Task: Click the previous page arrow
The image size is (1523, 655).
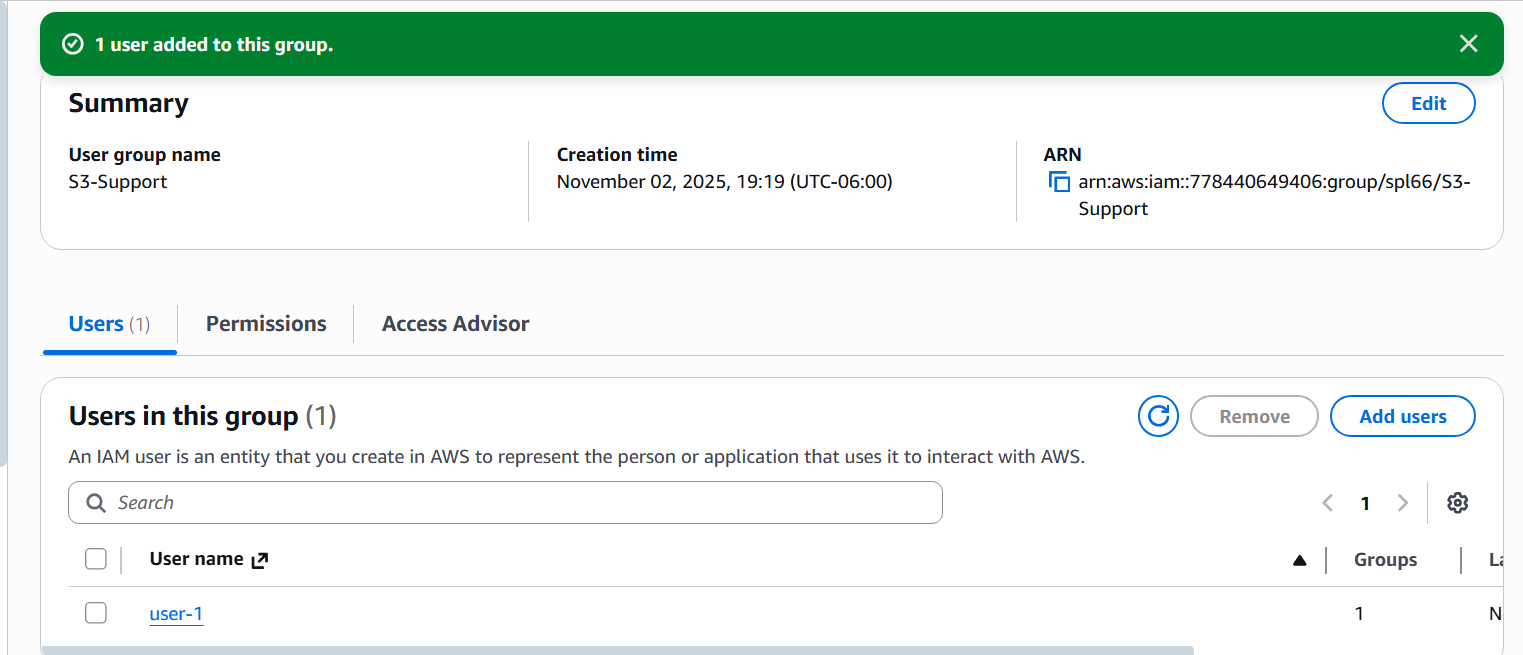Action: pyautogui.click(x=1327, y=503)
